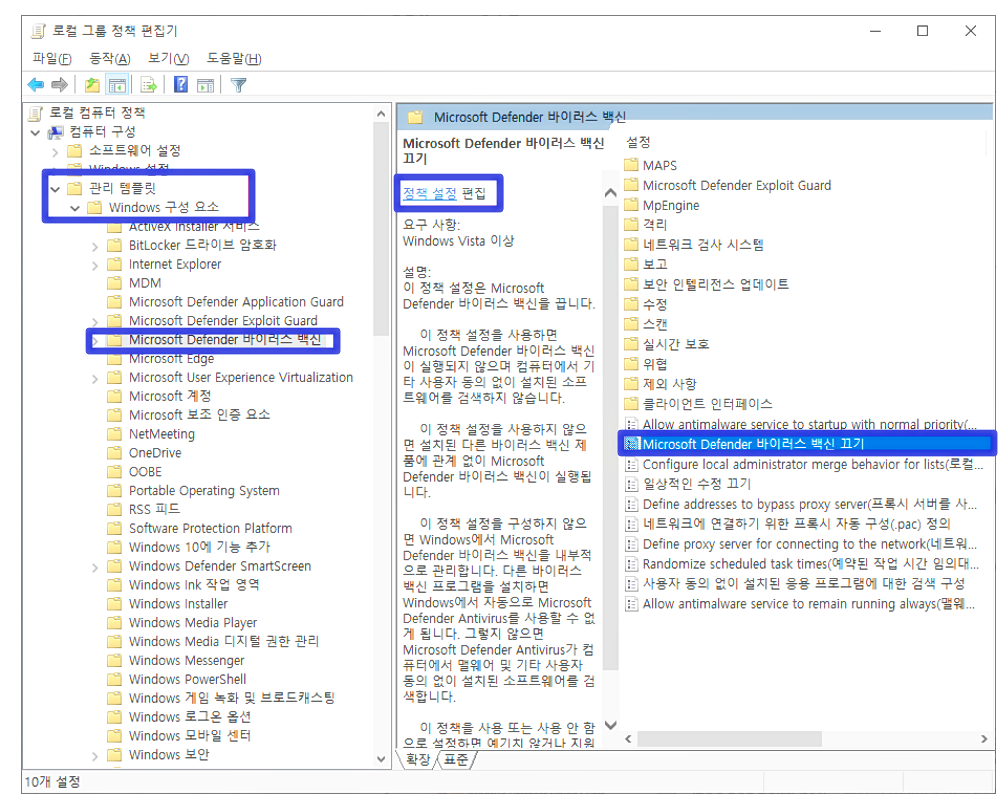Select Allow antimalware service to remain running policy

(801, 604)
